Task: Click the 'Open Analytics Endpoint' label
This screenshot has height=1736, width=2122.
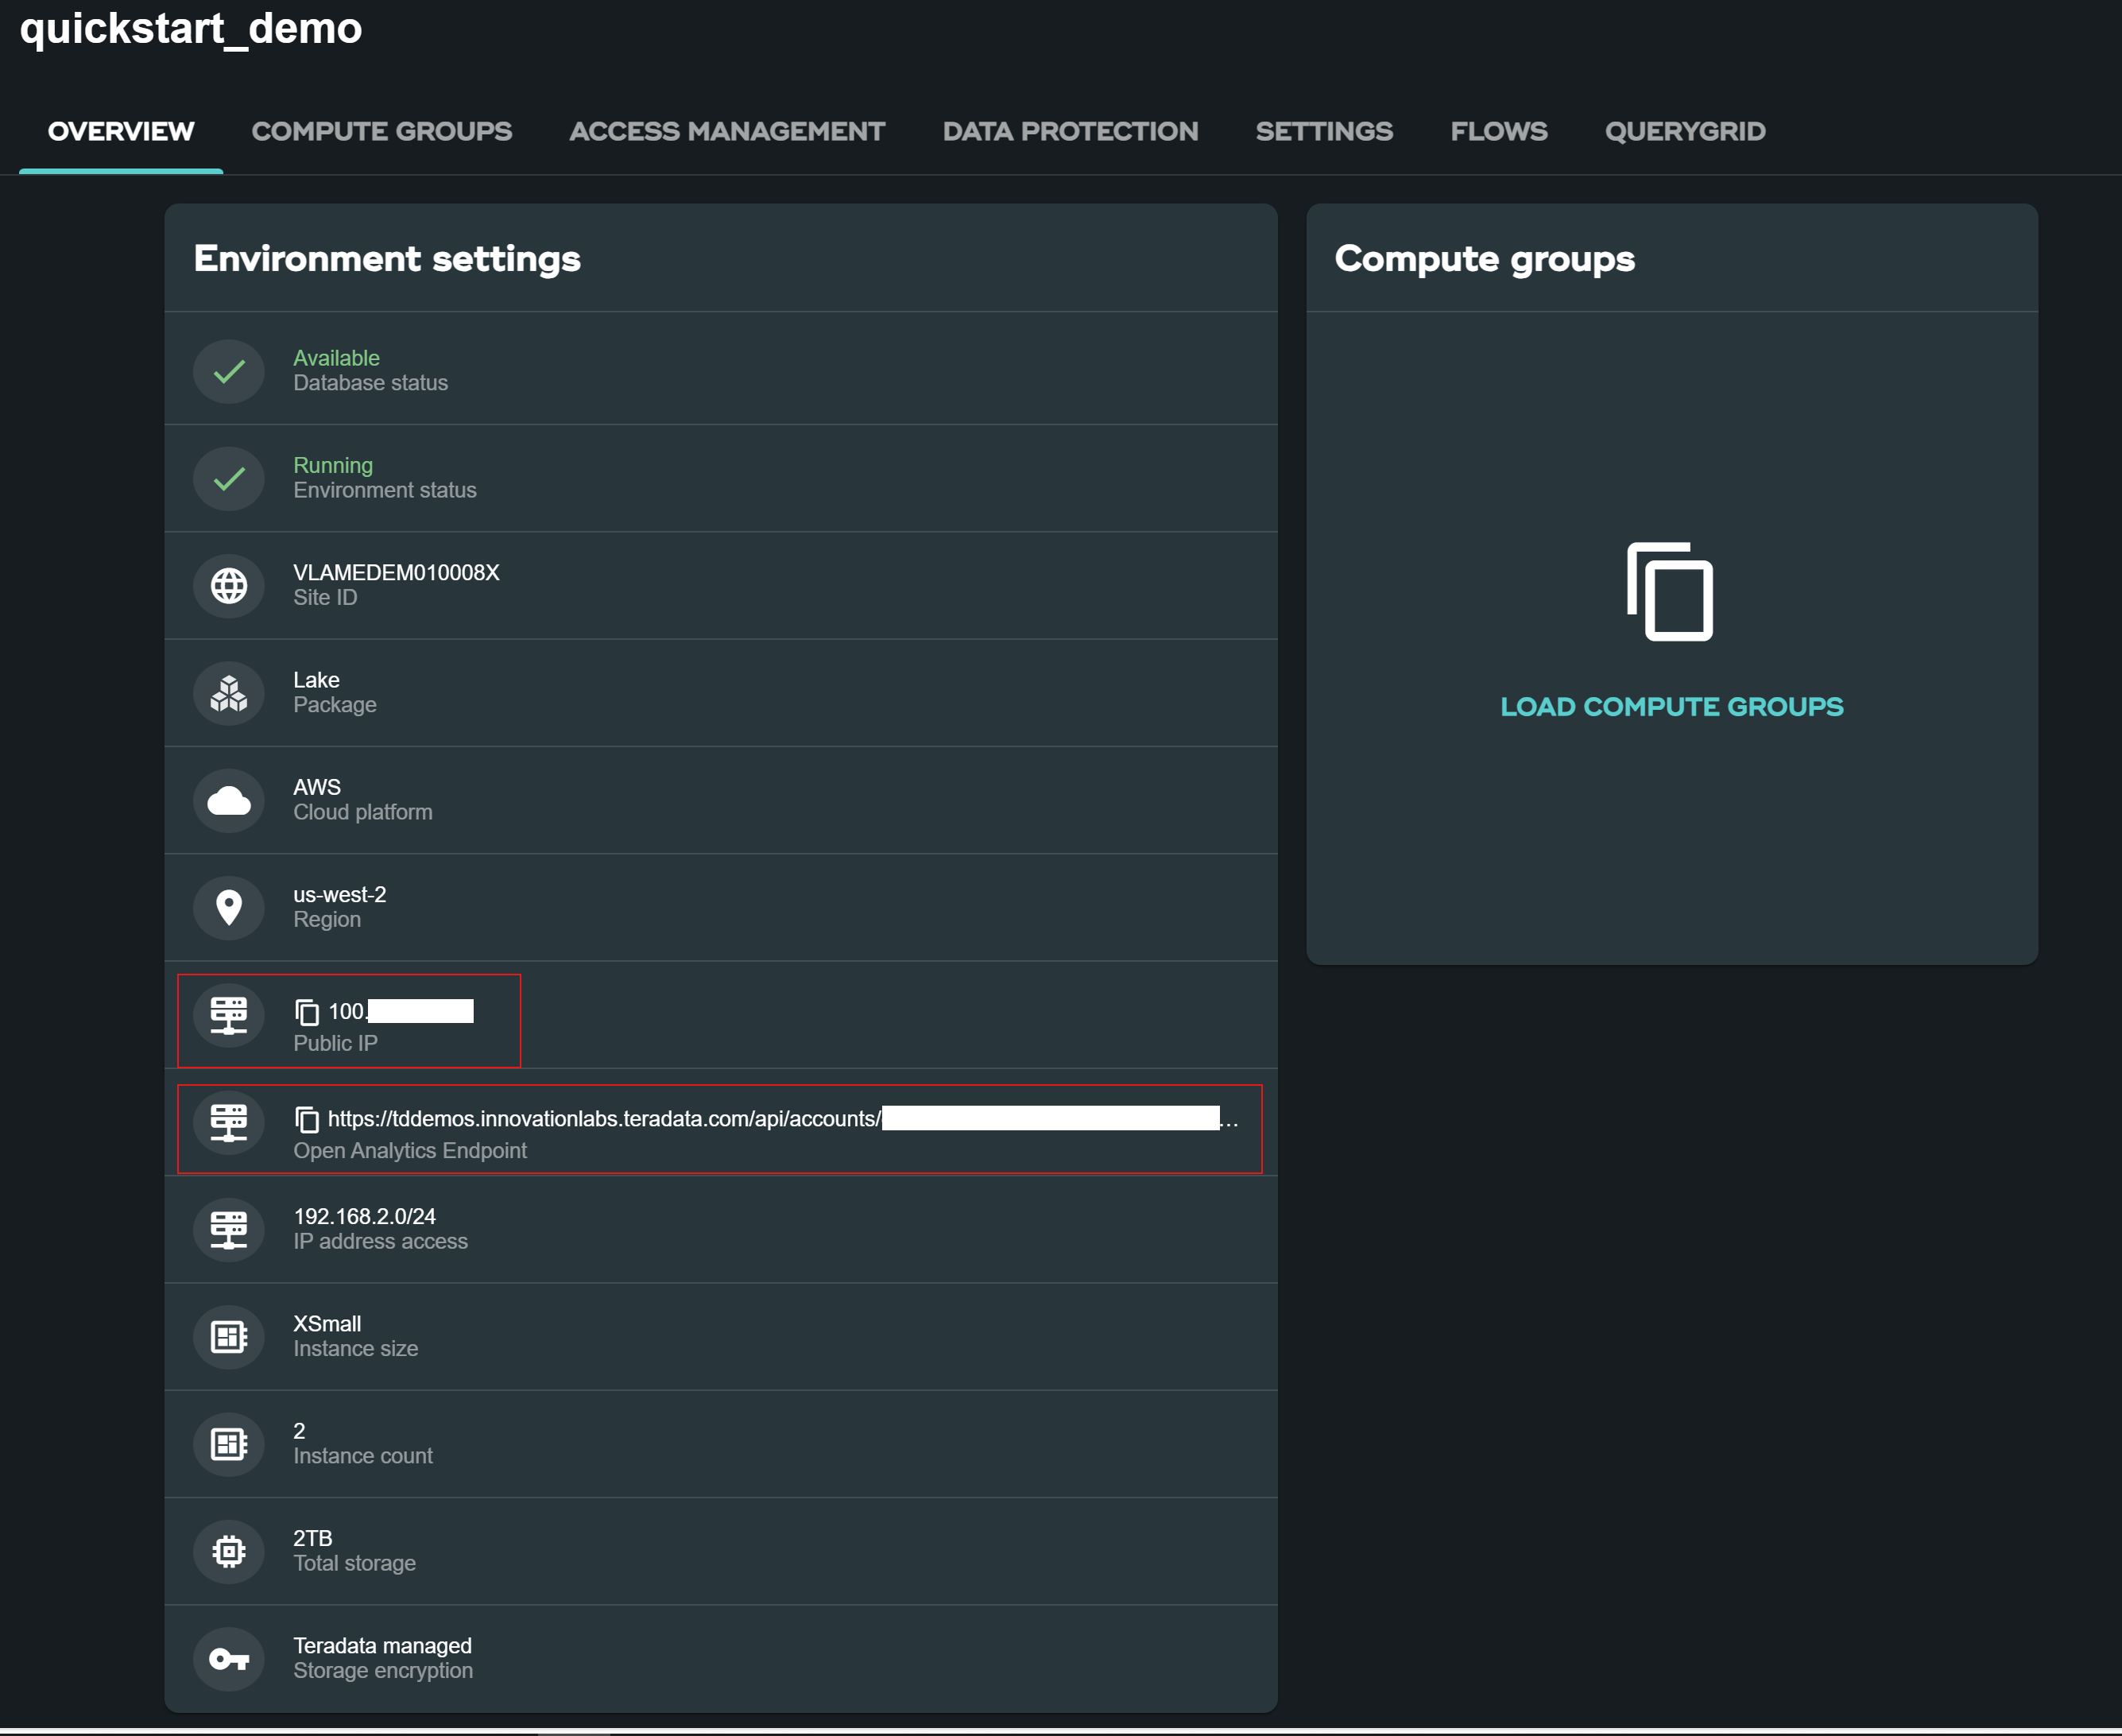Action: (x=410, y=1151)
